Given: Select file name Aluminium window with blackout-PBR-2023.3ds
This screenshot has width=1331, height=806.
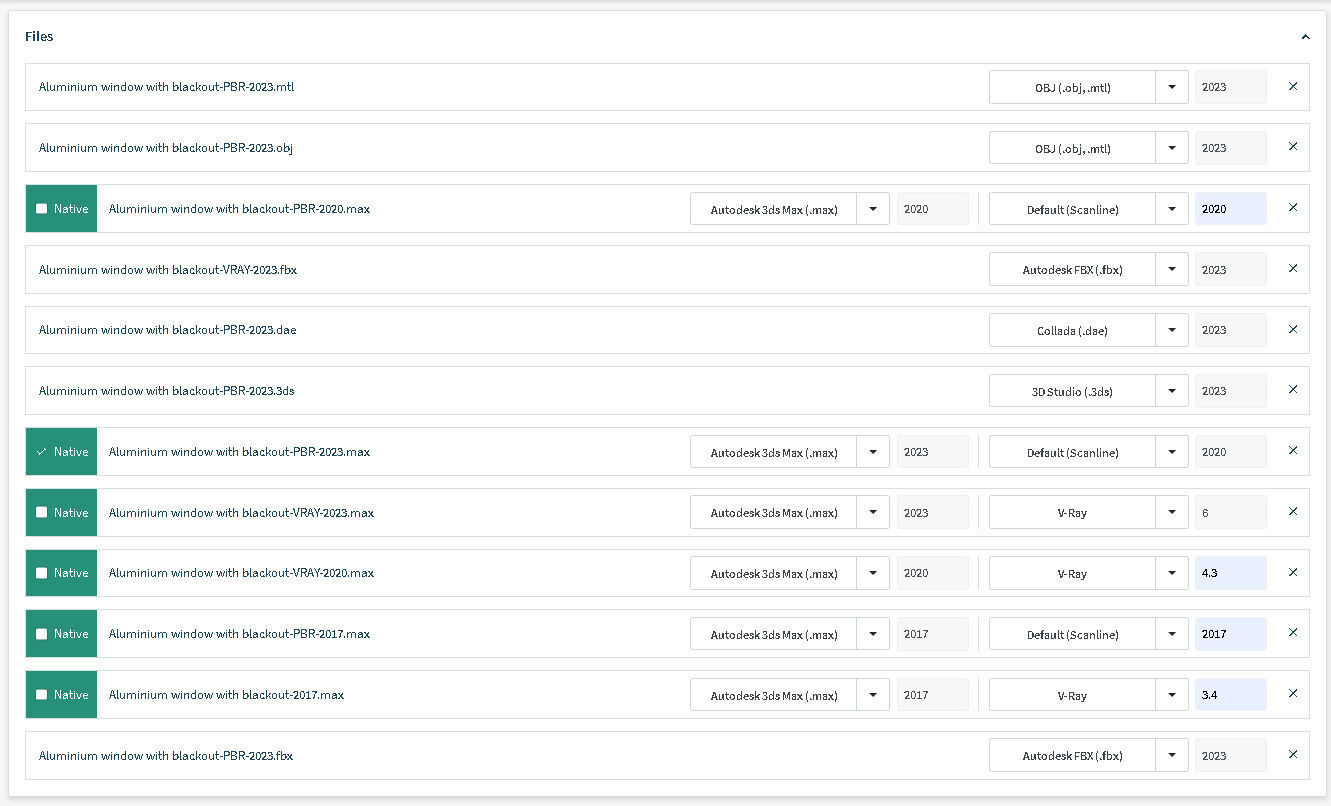Looking at the screenshot, I should pyautogui.click(x=167, y=391).
